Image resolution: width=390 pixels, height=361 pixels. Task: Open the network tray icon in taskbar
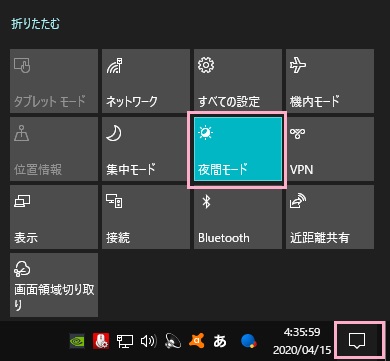click(x=125, y=341)
